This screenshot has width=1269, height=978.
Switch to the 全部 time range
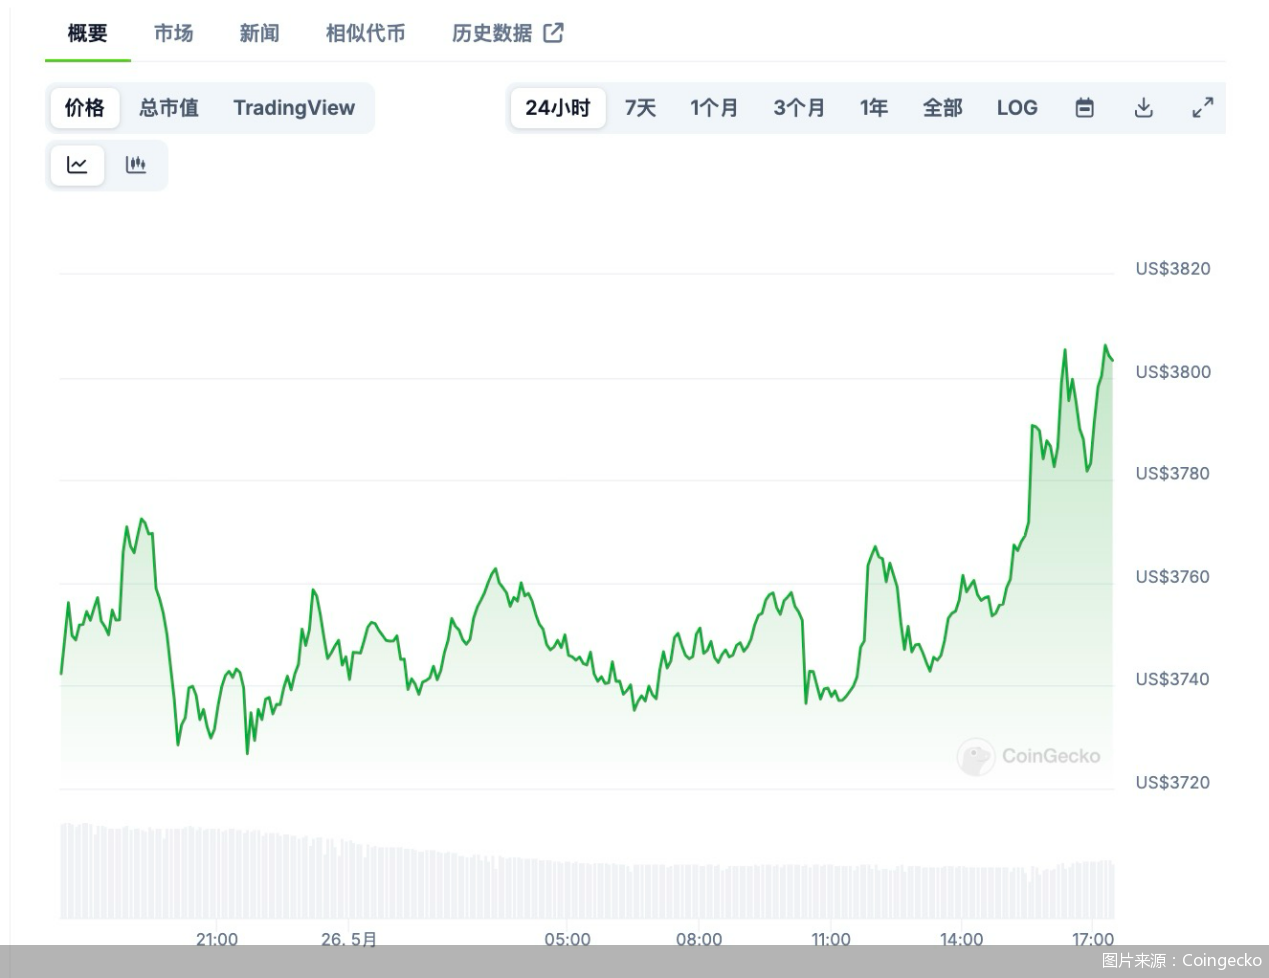942,108
